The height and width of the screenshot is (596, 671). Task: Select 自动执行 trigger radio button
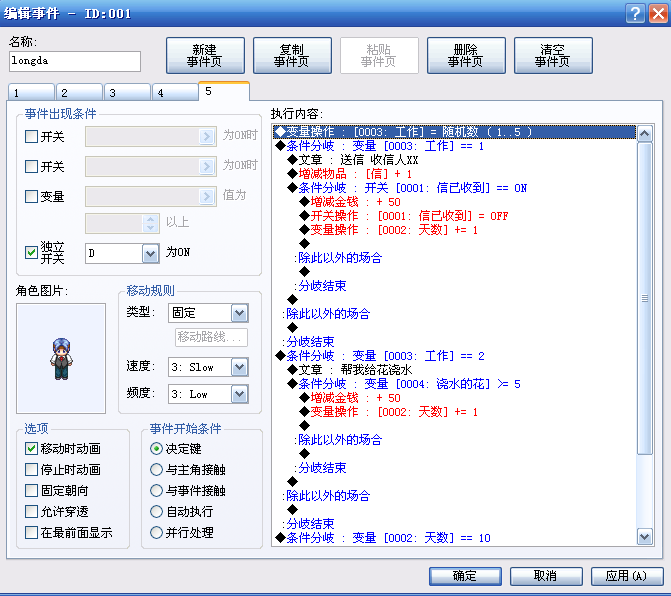(x=156, y=511)
